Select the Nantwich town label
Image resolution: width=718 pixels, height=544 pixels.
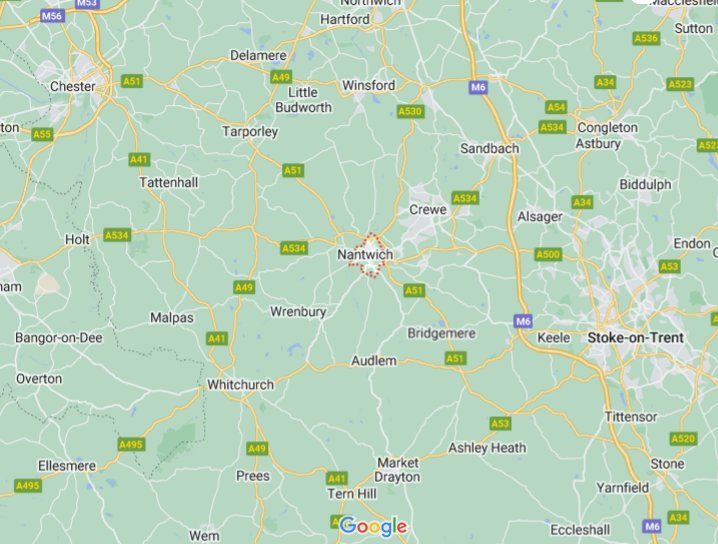[x=365, y=255]
